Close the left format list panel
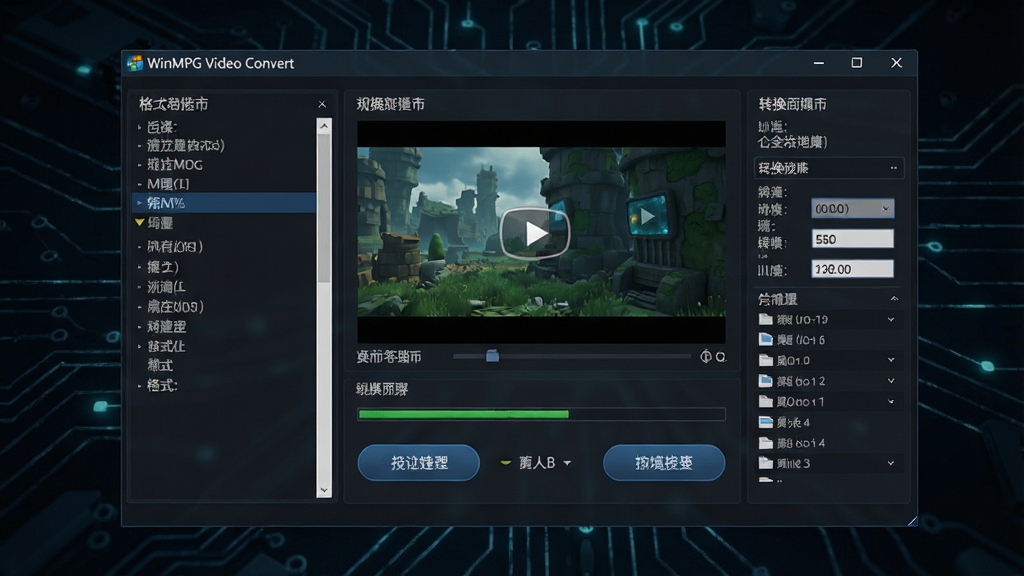The image size is (1024, 576). [x=322, y=104]
